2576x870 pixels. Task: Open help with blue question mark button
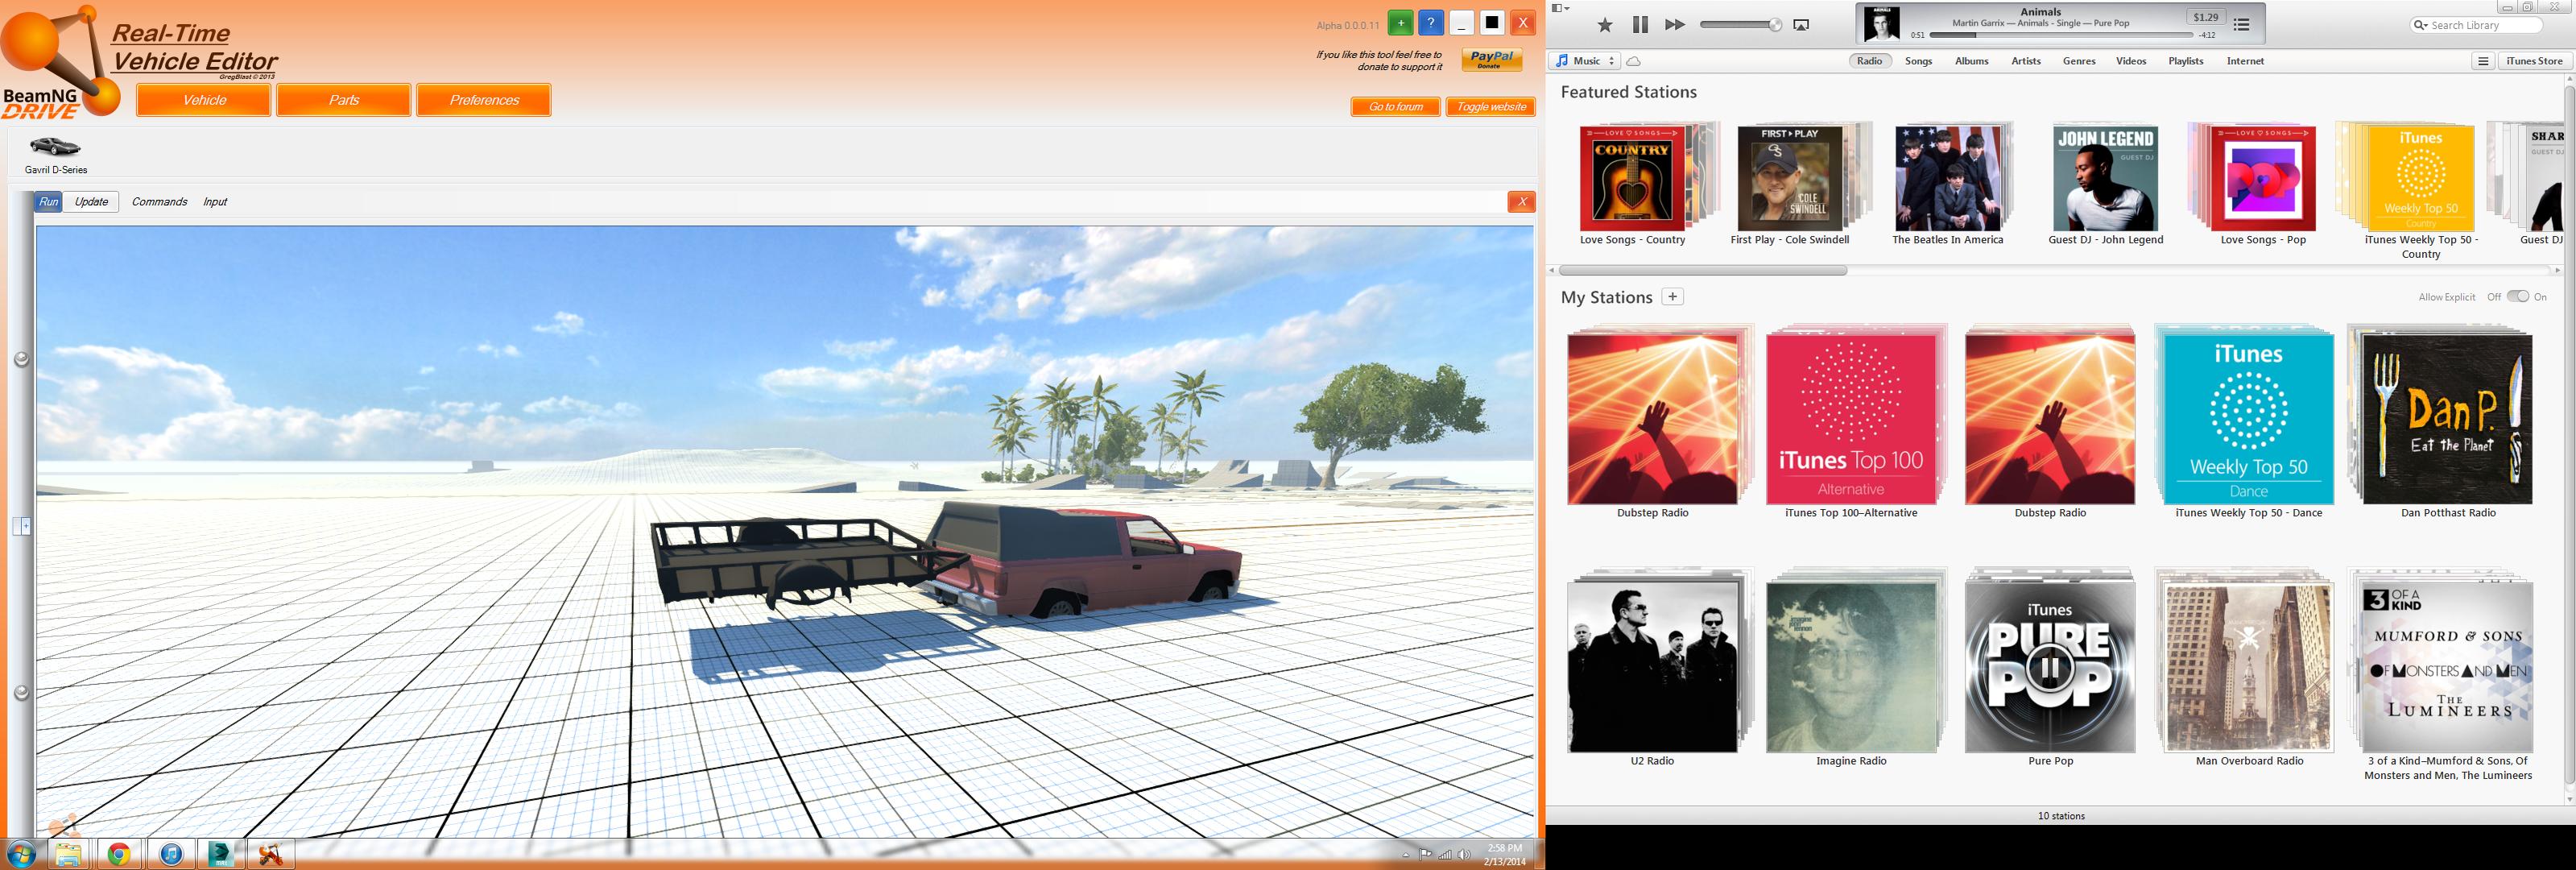1431,23
